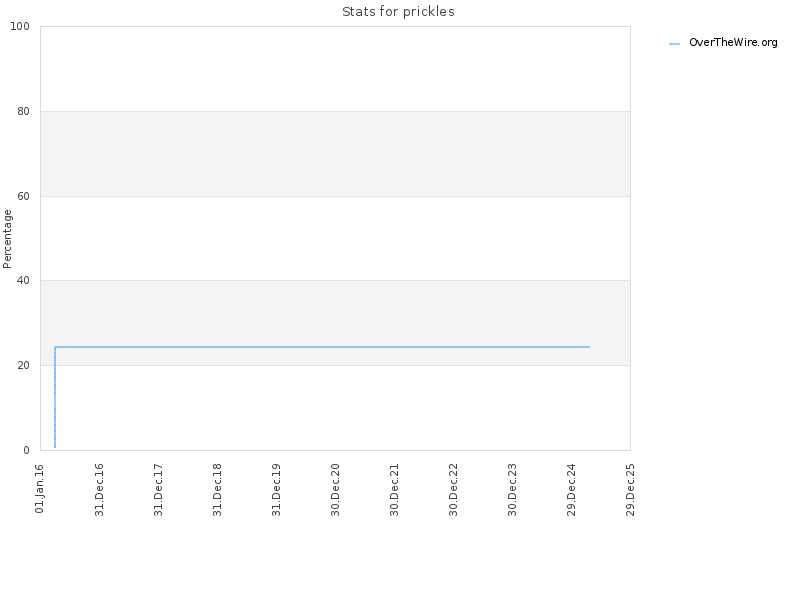The width and height of the screenshot is (800, 600).
Task: Click the 31.Dec.19 x-axis label
Action: coord(277,489)
